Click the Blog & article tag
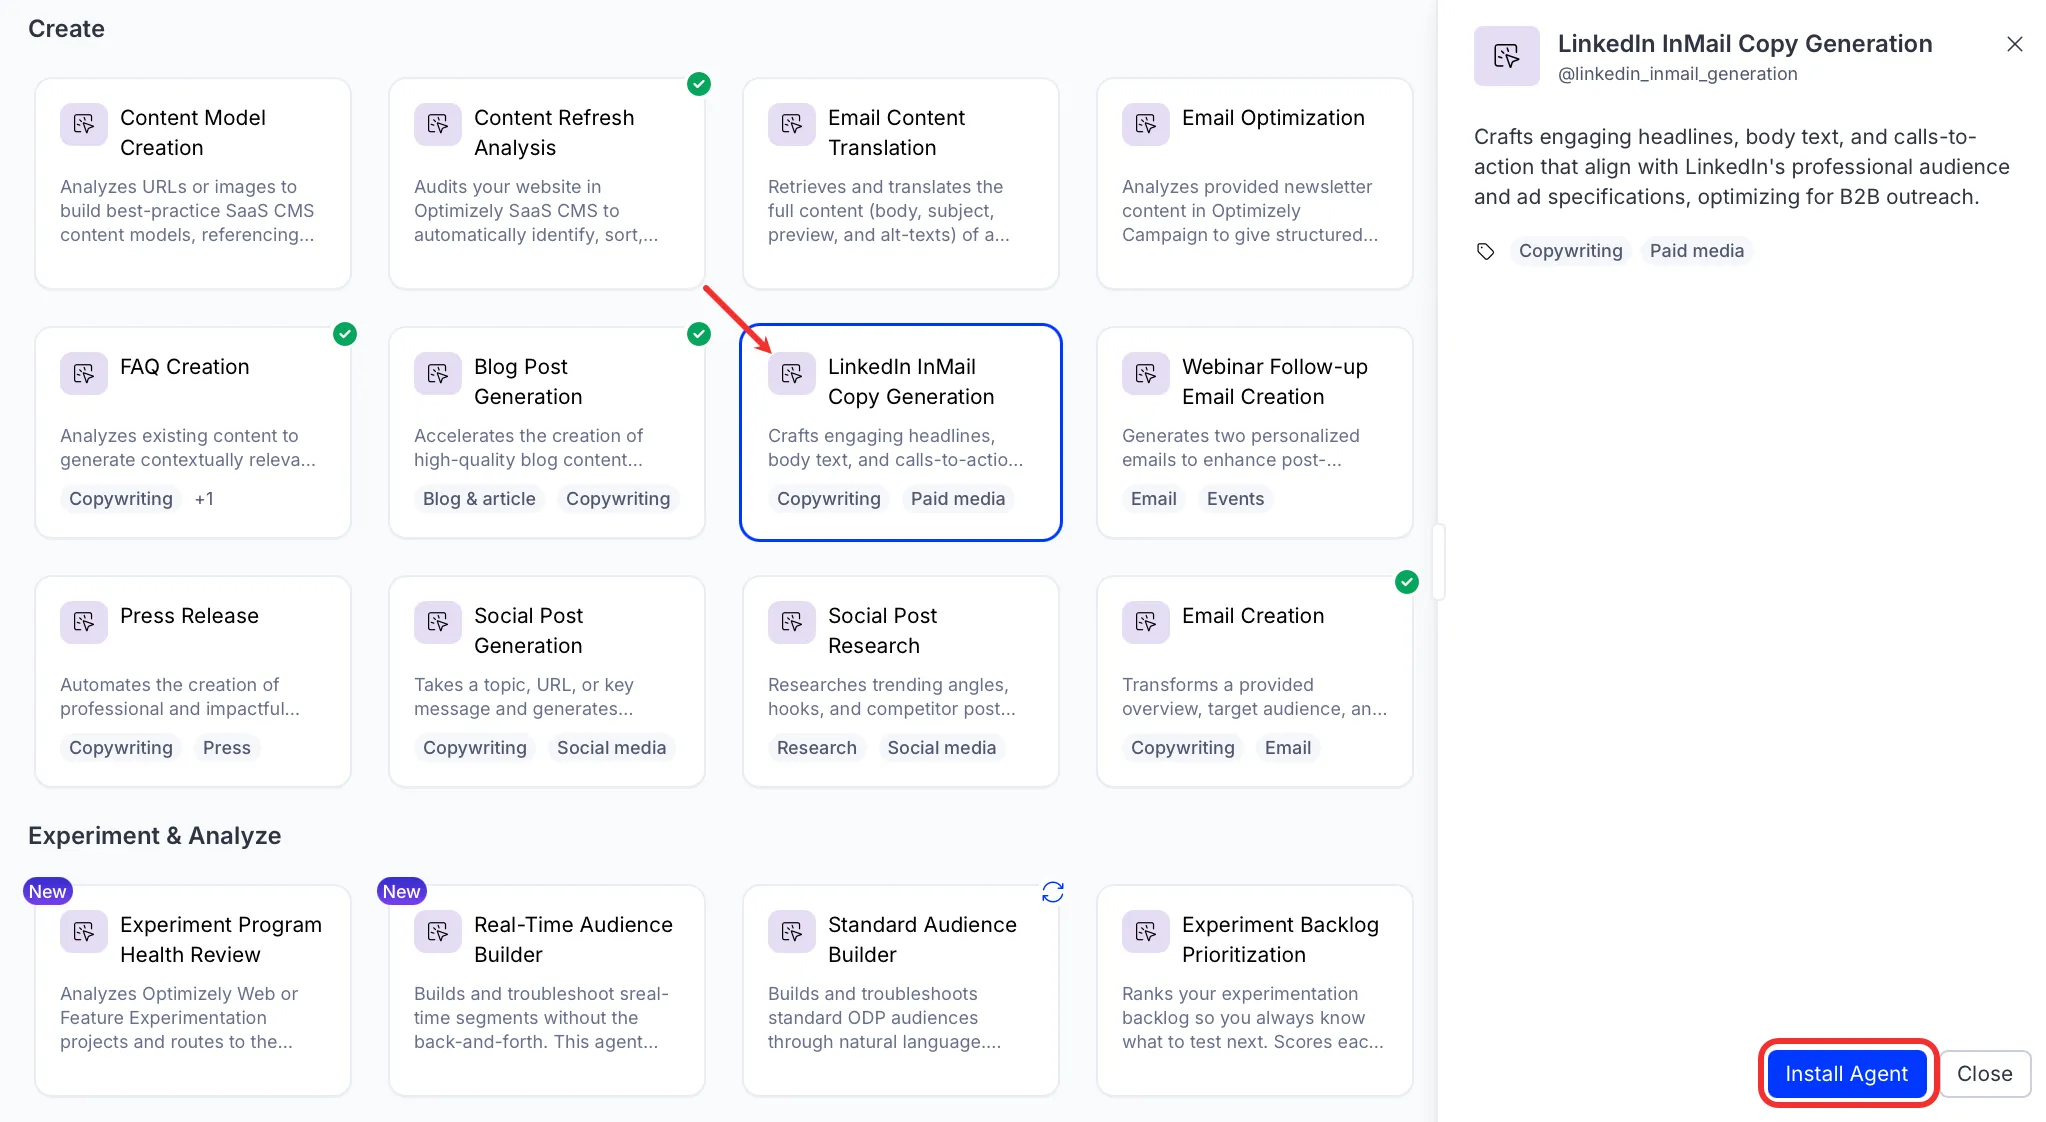The width and height of the screenshot is (2046, 1122). click(479, 499)
